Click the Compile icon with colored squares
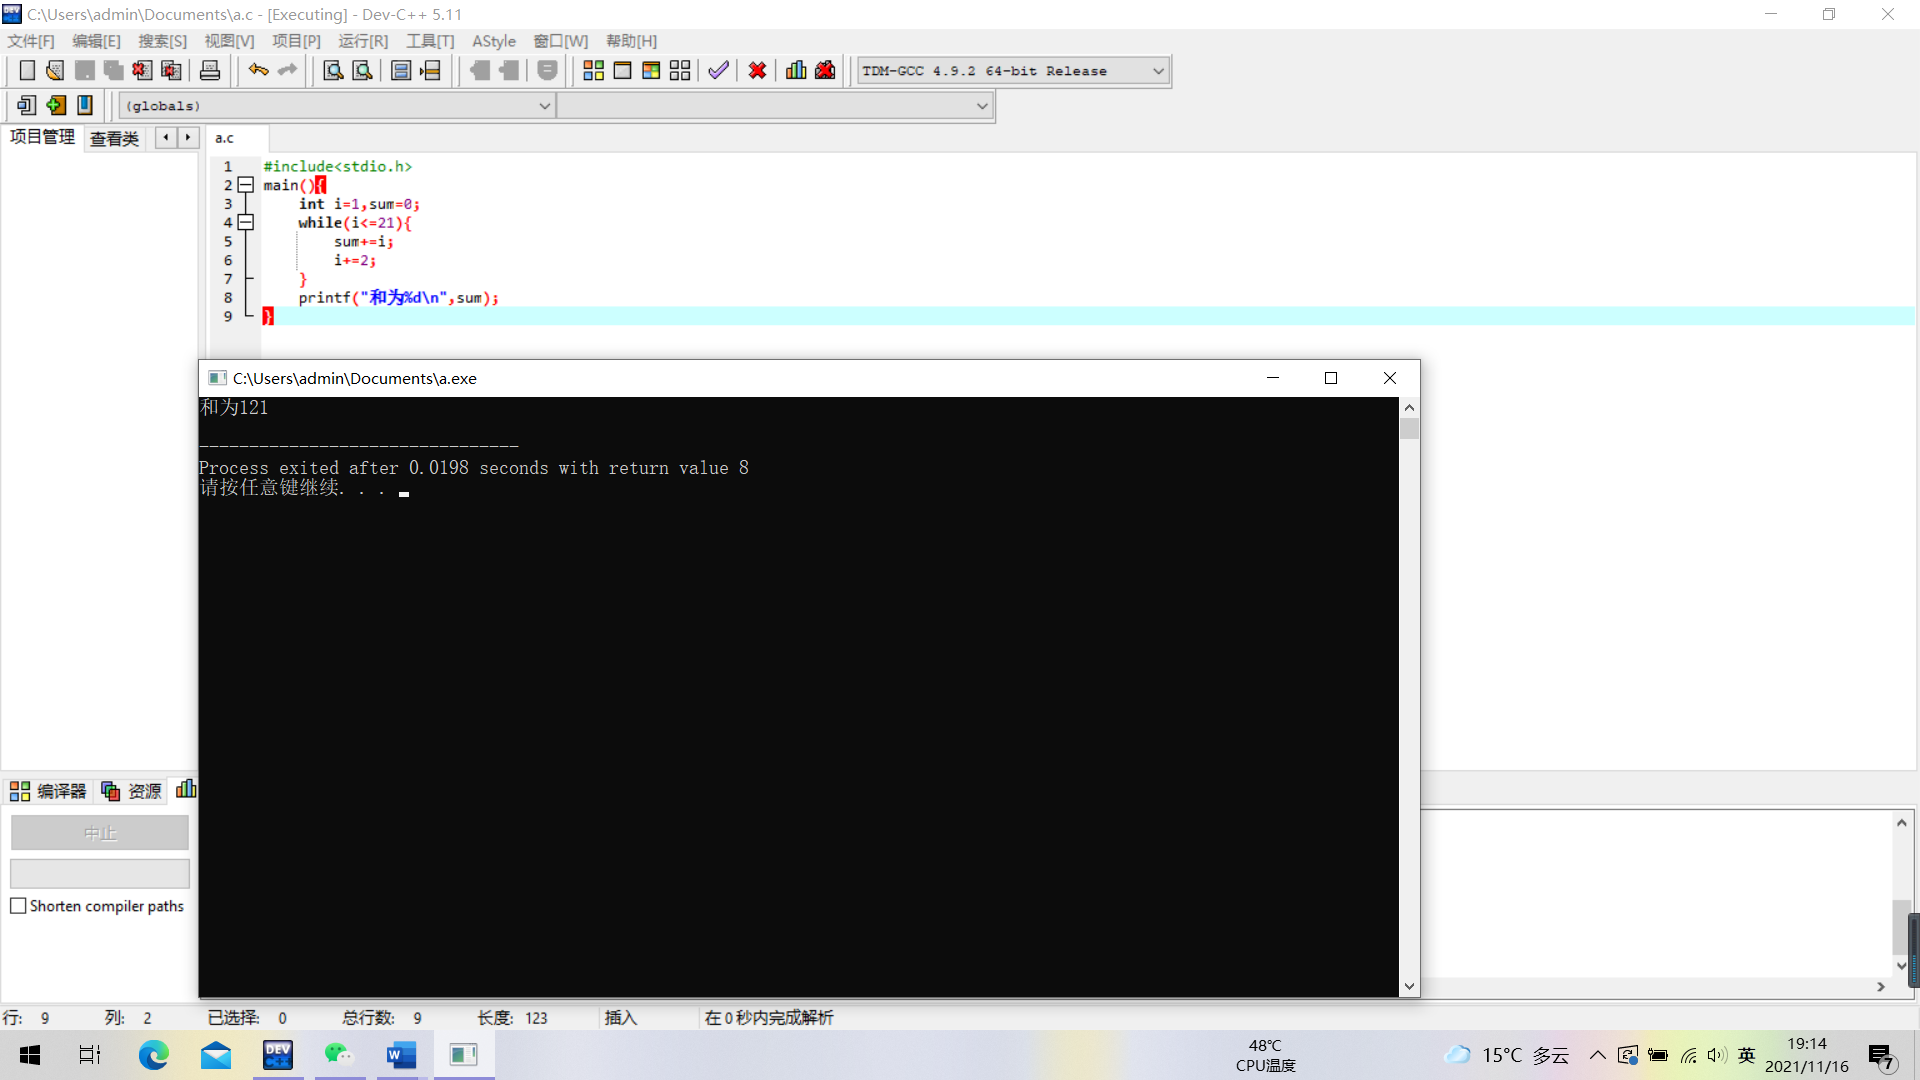Viewport: 1920px width, 1080px height. pyautogui.click(x=593, y=70)
